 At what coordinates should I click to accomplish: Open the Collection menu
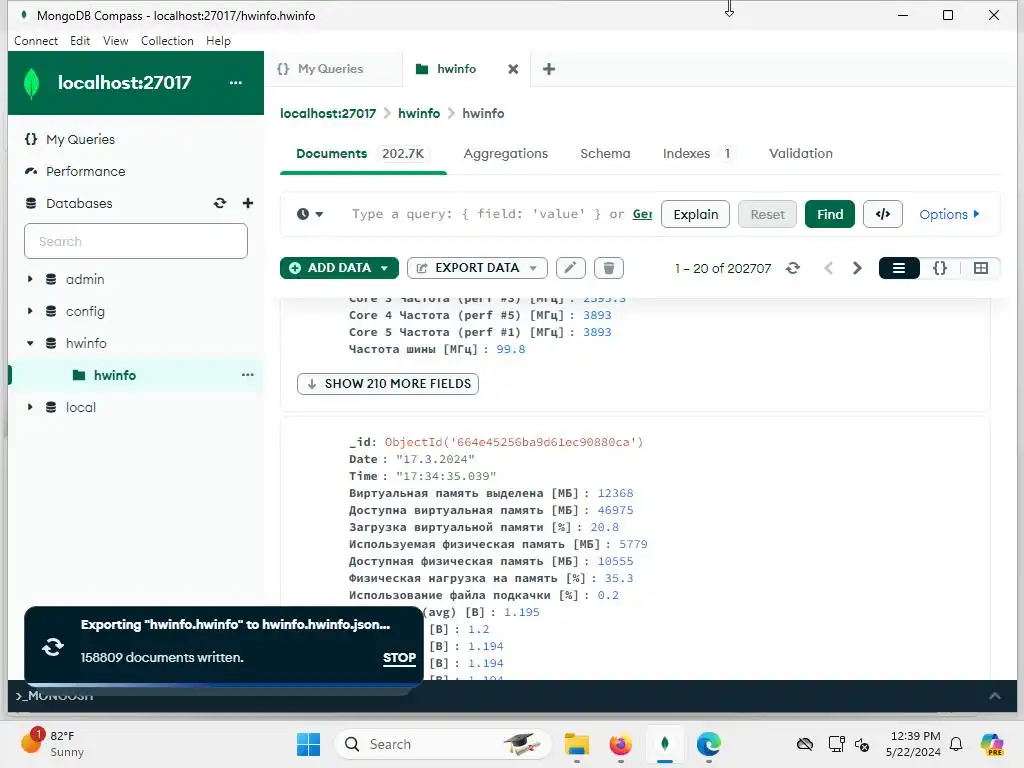click(x=167, y=40)
